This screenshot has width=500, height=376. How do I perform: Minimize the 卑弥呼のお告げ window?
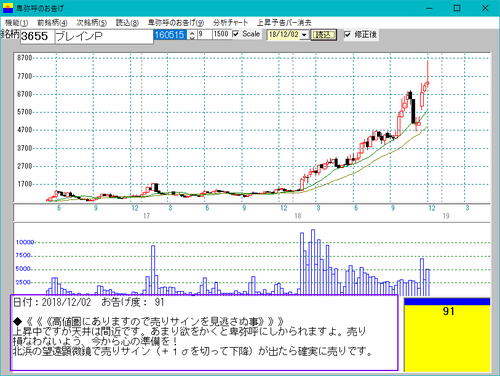pyautogui.click(x=429, y=8)
